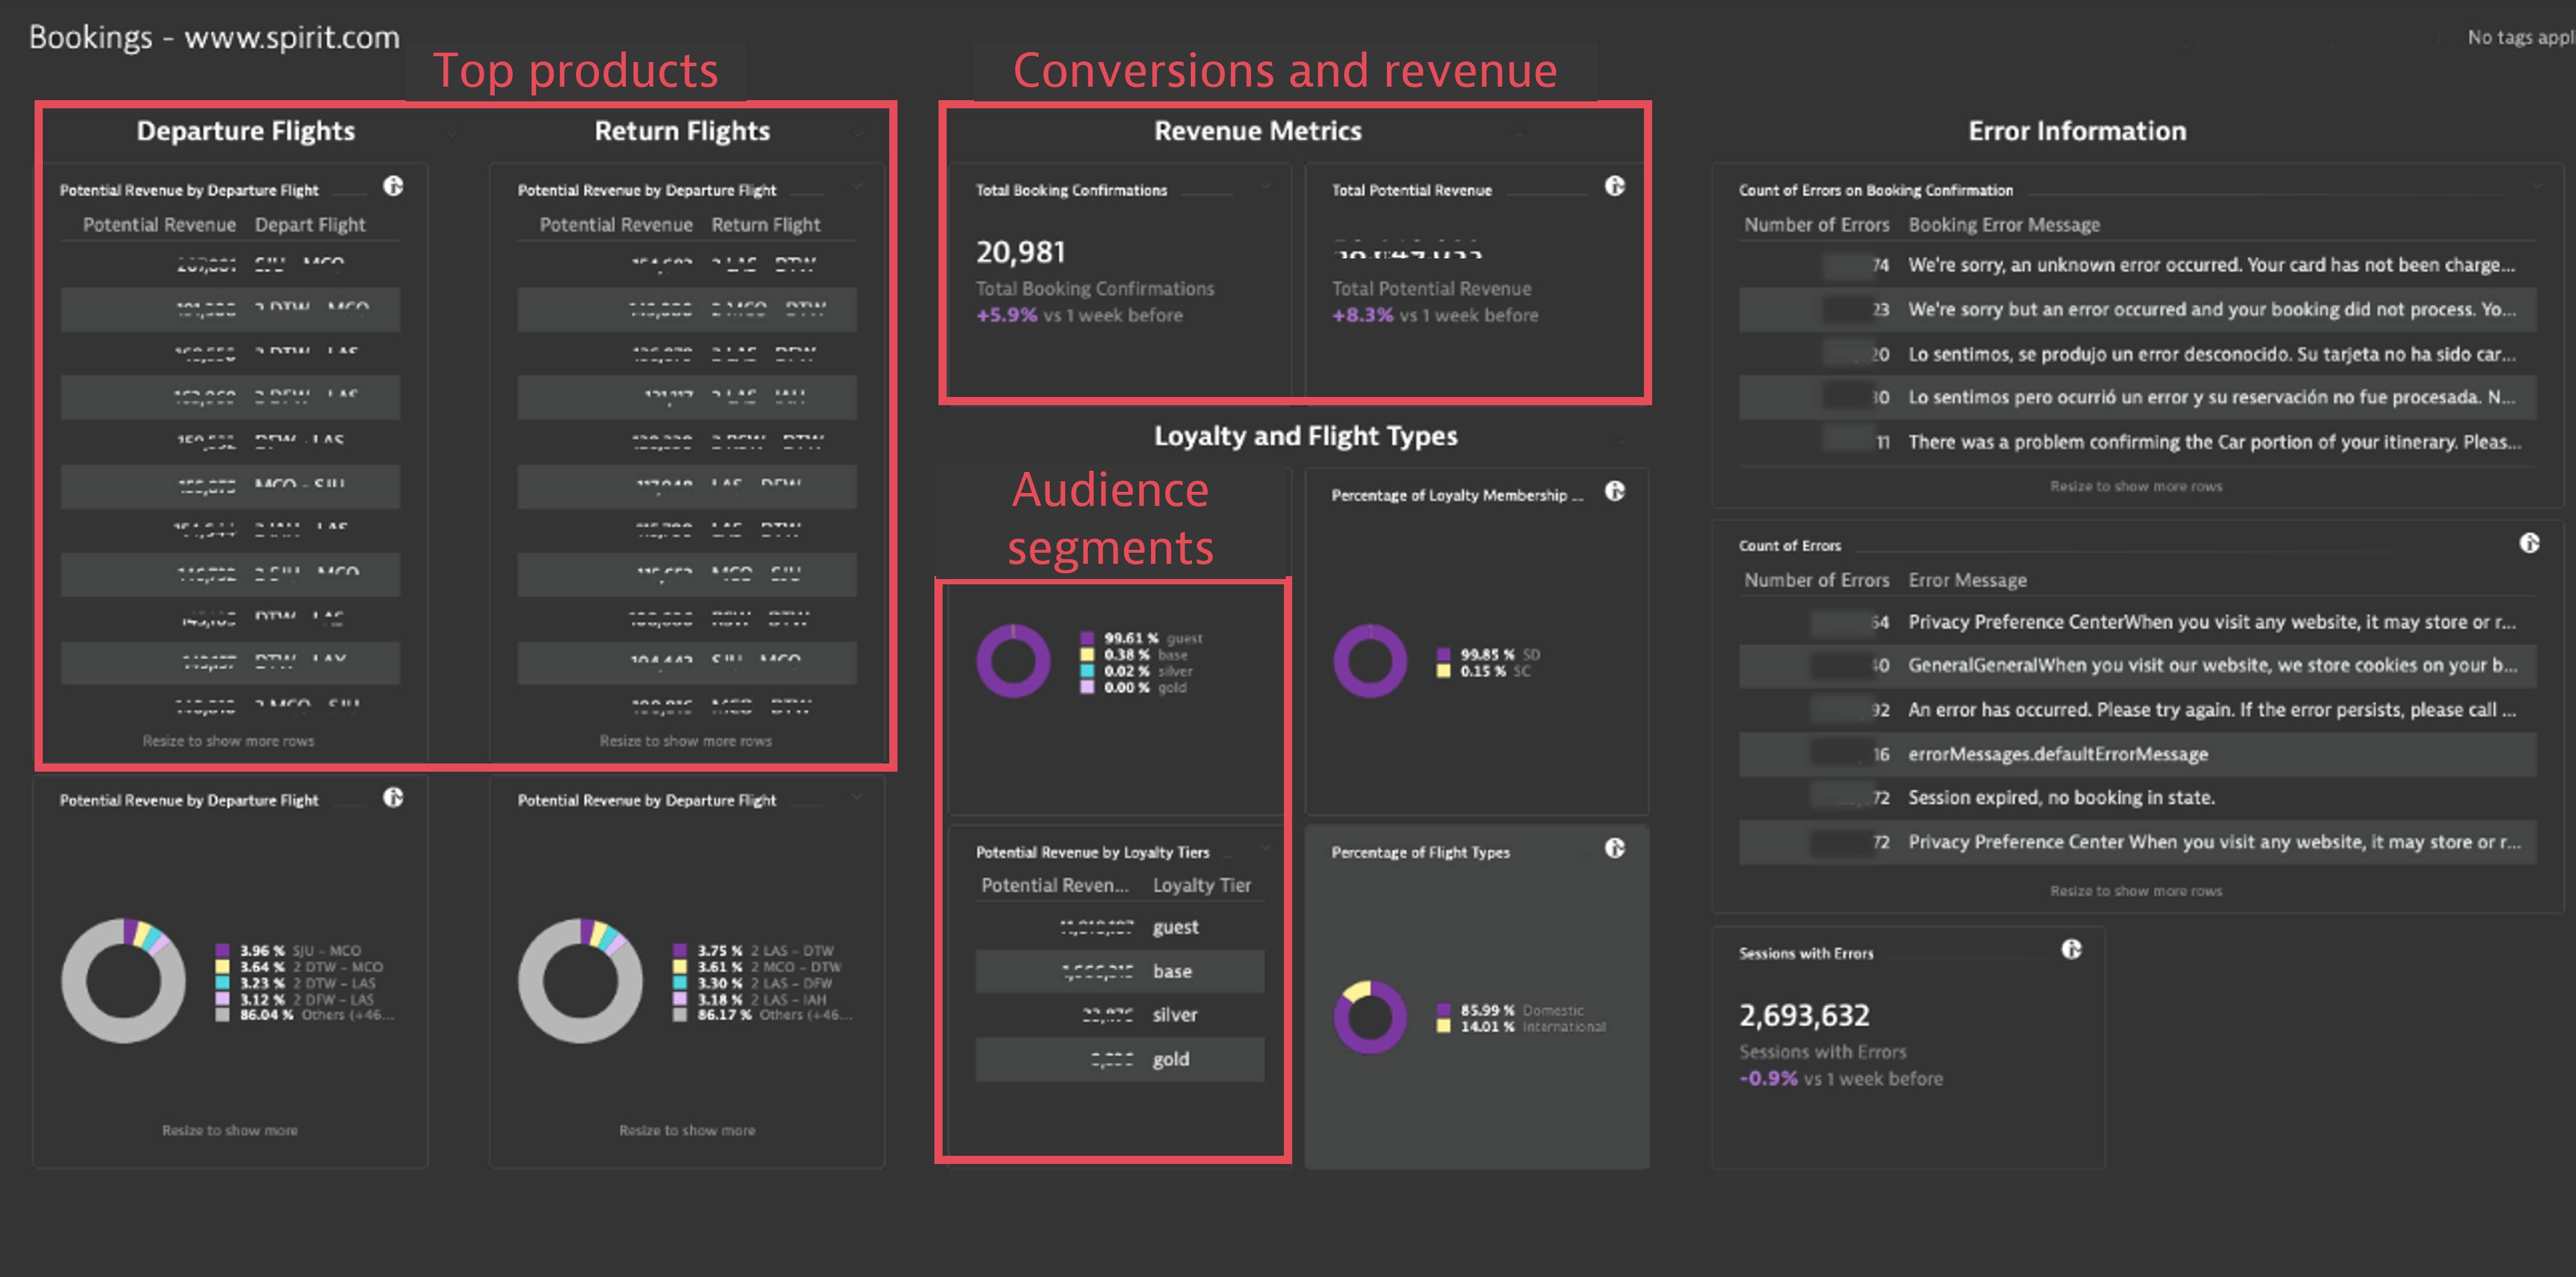Open chevron on the return-flight donut chart tile

[x=858, y=798]
